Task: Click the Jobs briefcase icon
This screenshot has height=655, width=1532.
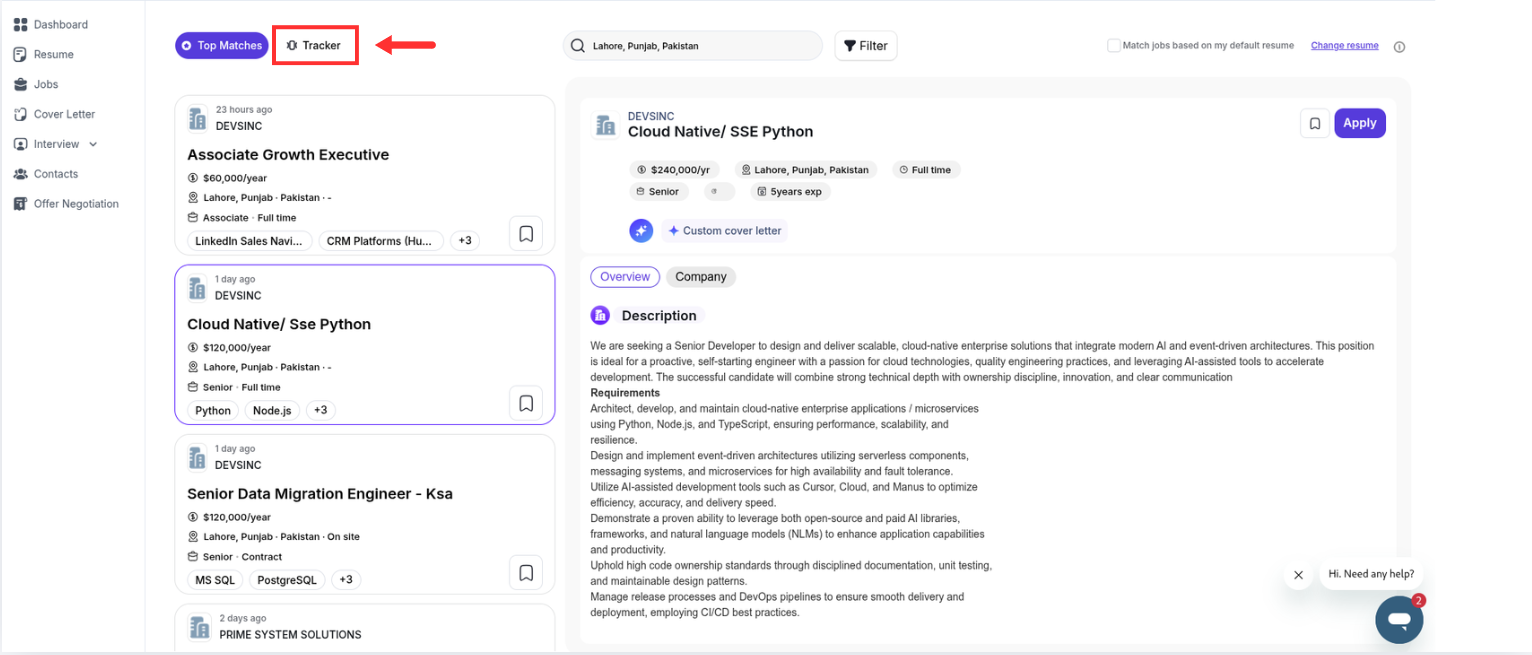Action: [20, 84]
